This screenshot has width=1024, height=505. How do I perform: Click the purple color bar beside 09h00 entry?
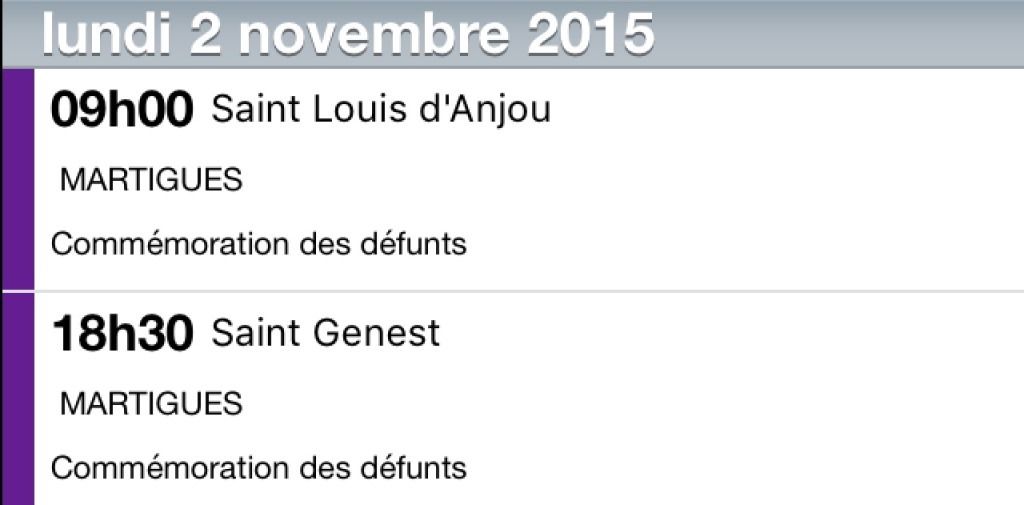18,179
